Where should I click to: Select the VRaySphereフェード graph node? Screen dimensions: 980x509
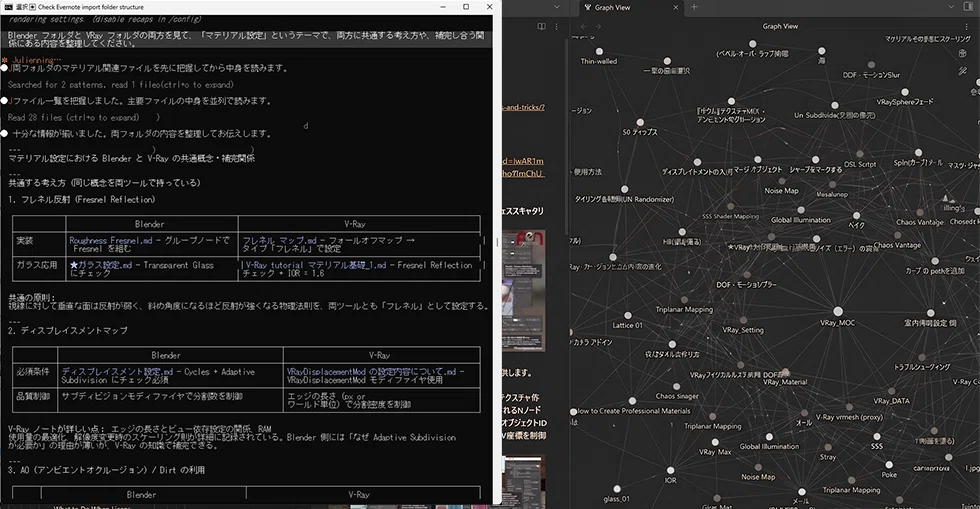coord(904,92)
